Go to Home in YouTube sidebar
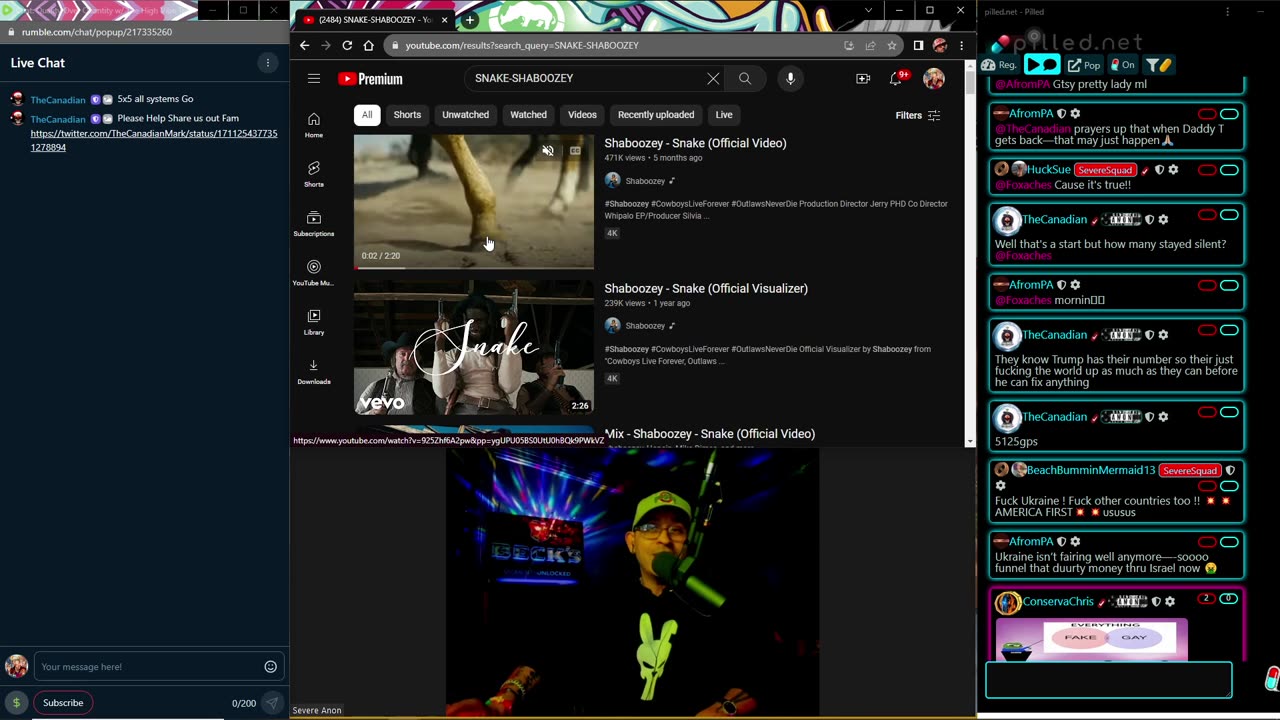 [314, 124]
